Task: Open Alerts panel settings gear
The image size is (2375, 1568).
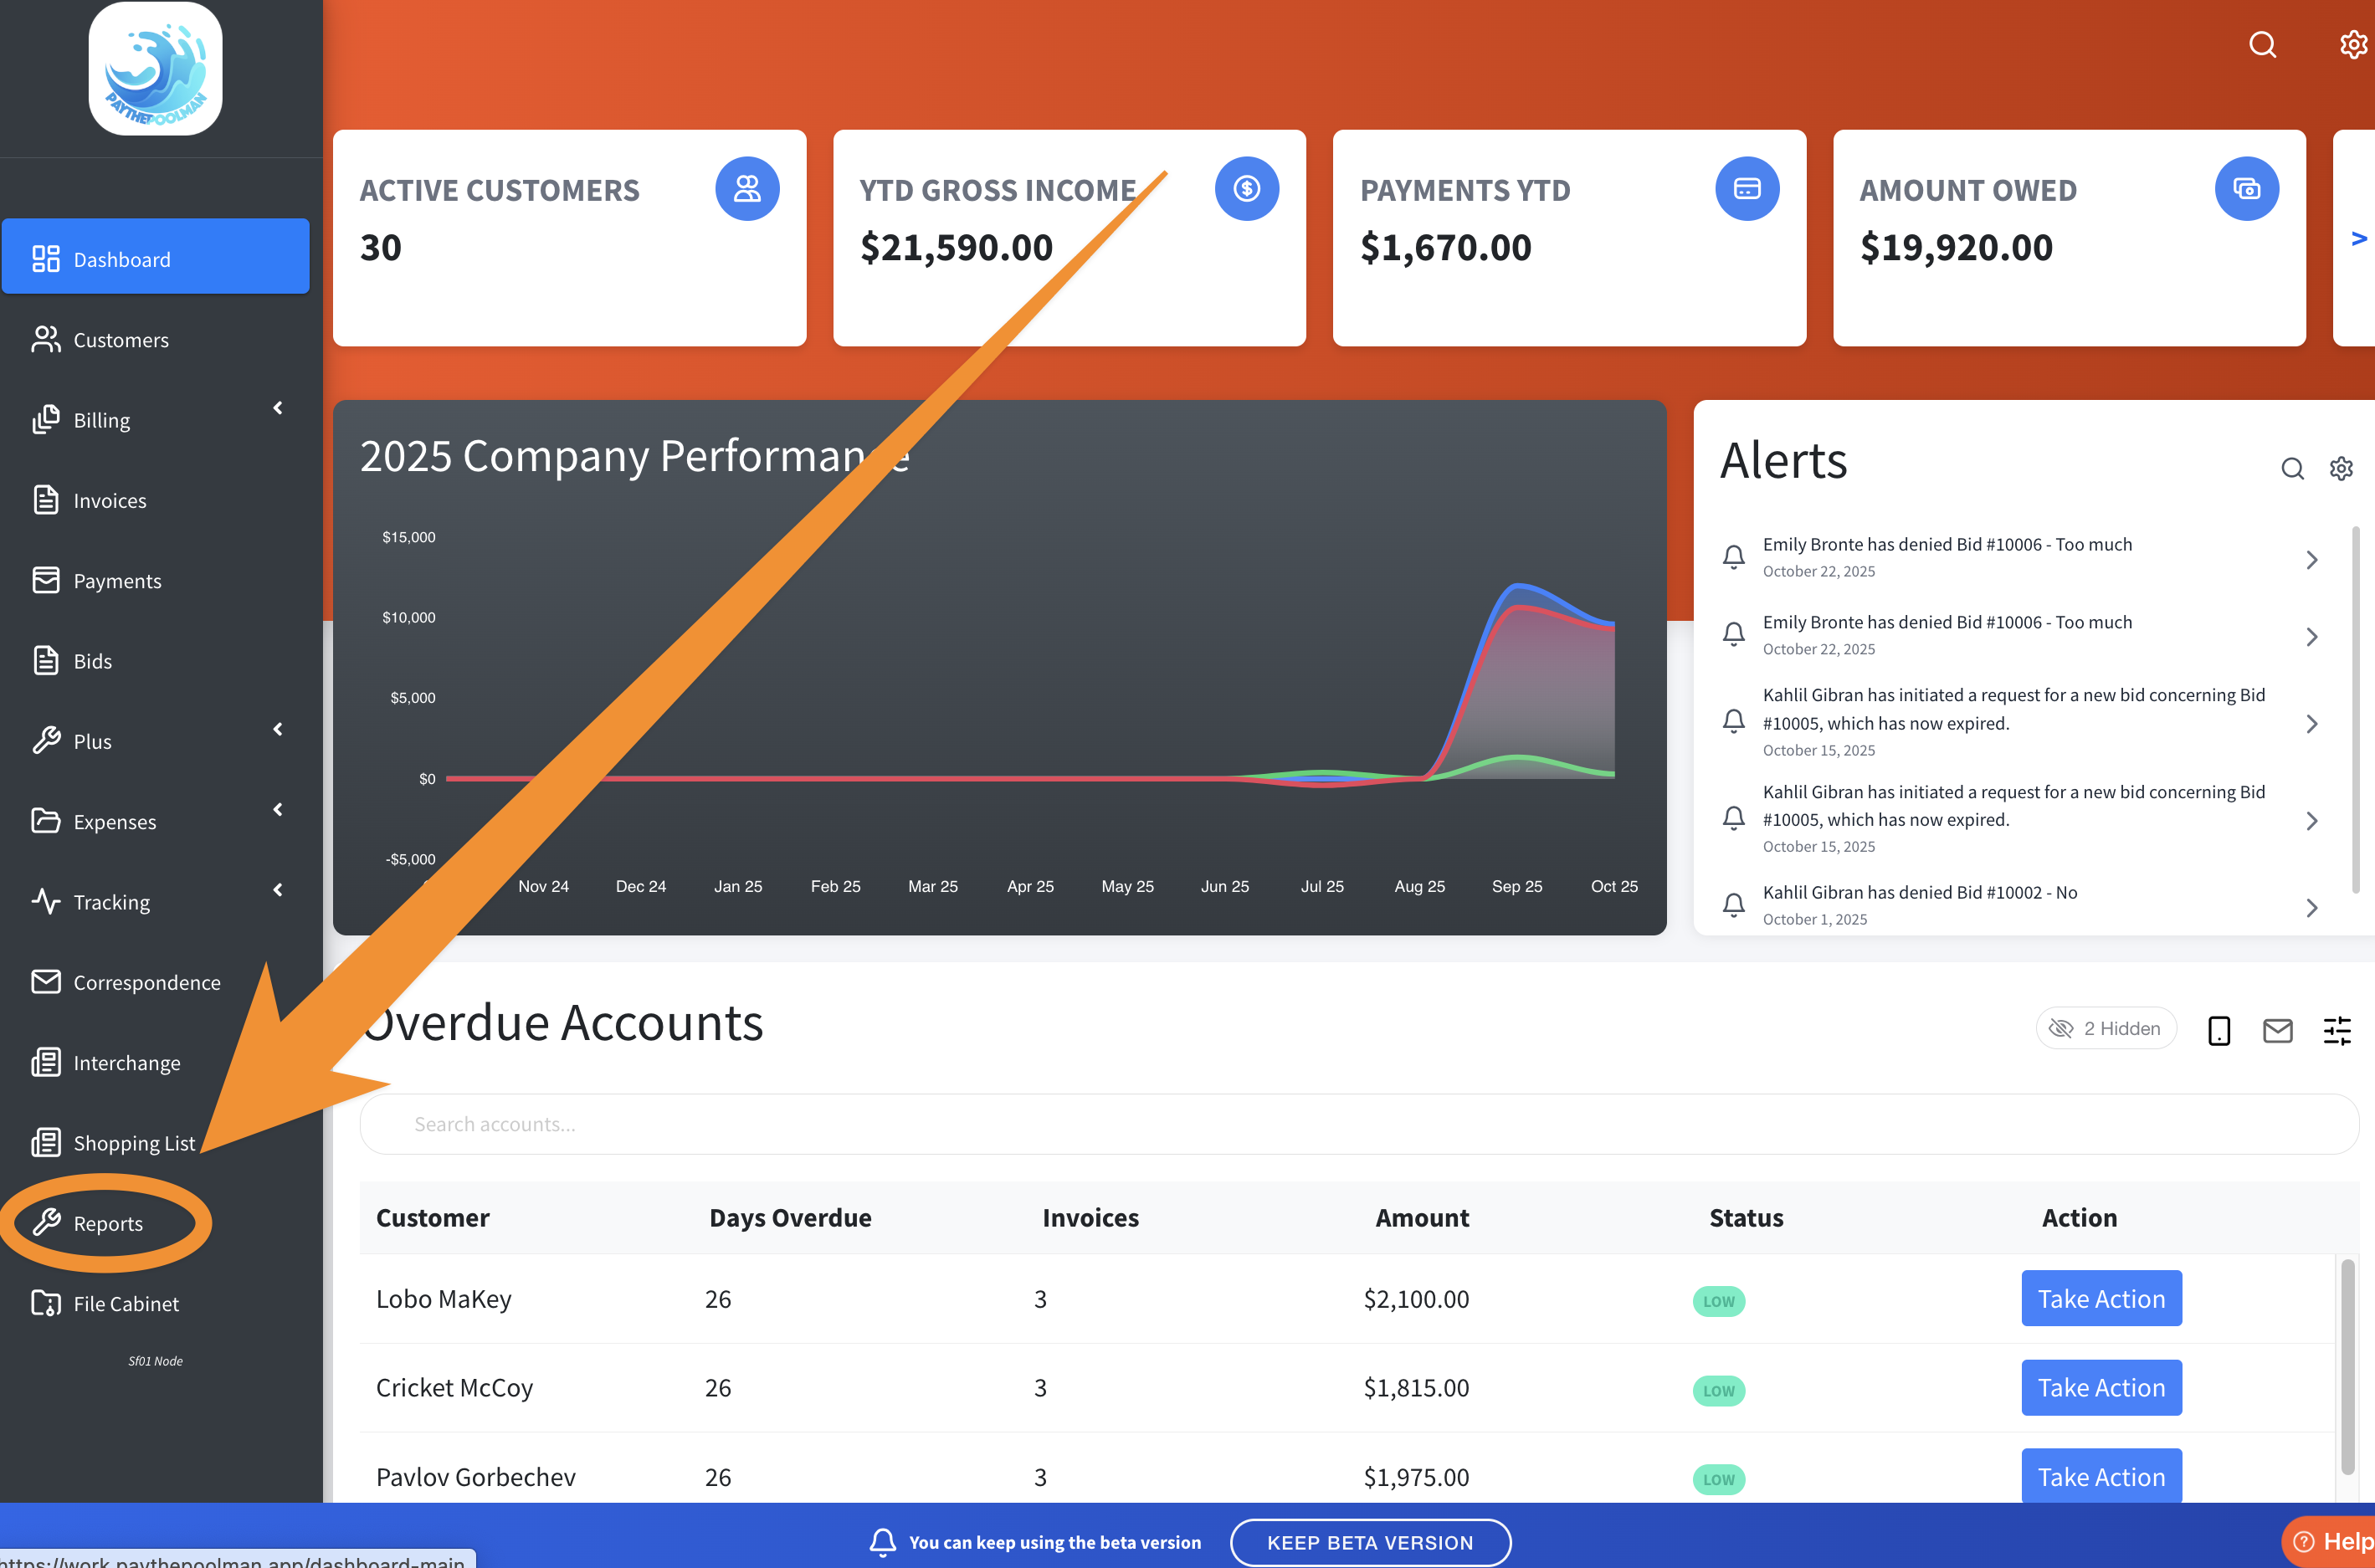Action: click(x=2341, y=468)
